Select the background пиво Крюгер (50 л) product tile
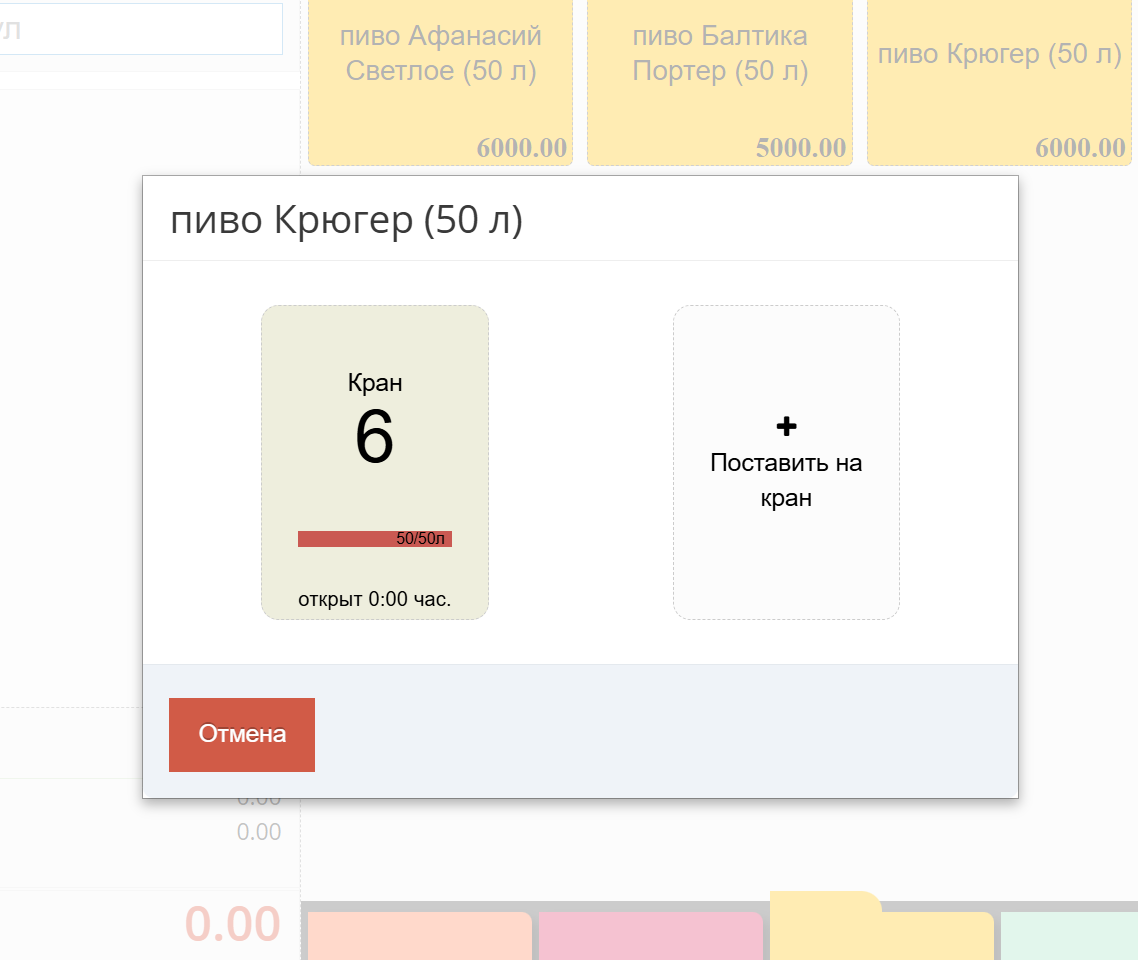This screenshot has height=960, width=1138. coord(999,82)
